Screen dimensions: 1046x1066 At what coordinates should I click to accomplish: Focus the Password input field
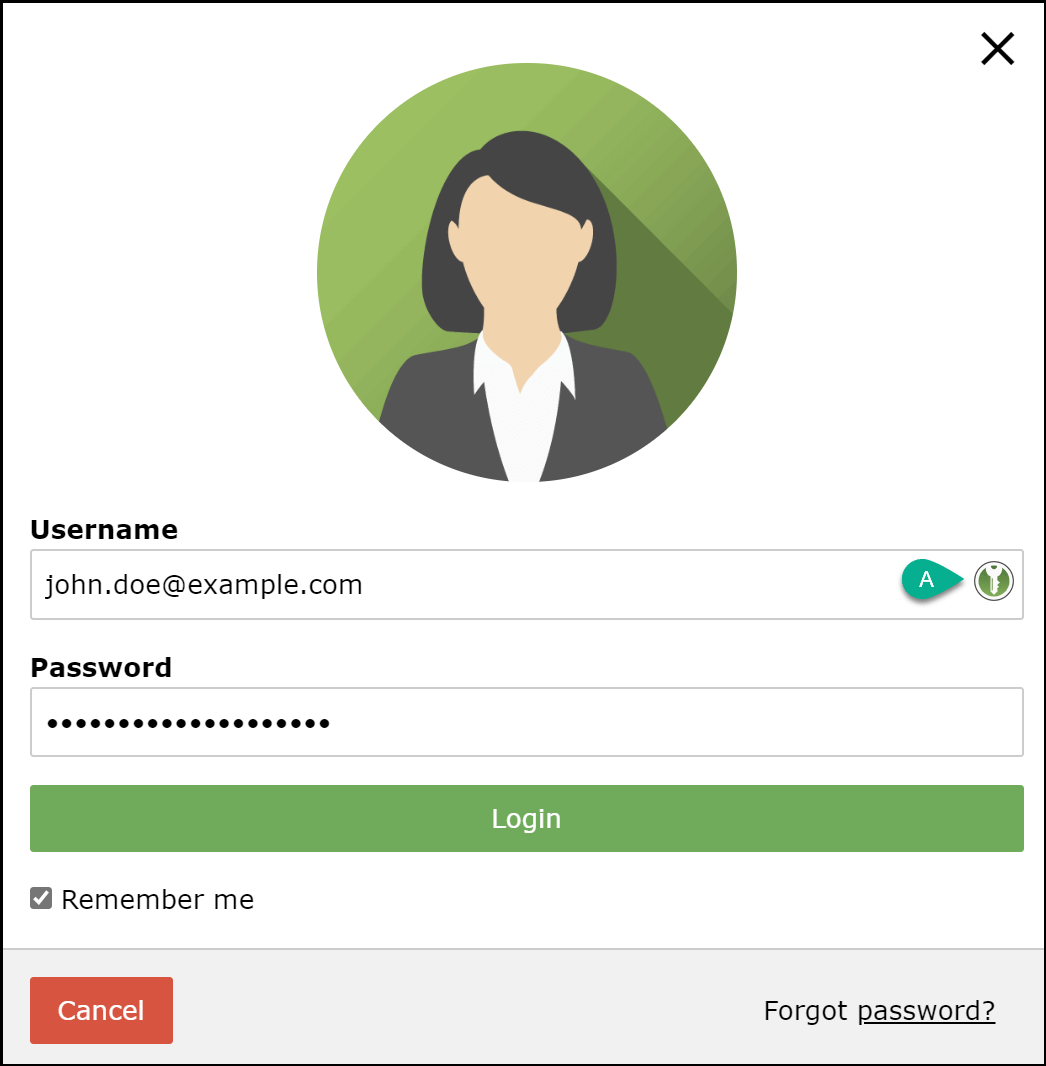click(527, 722)
